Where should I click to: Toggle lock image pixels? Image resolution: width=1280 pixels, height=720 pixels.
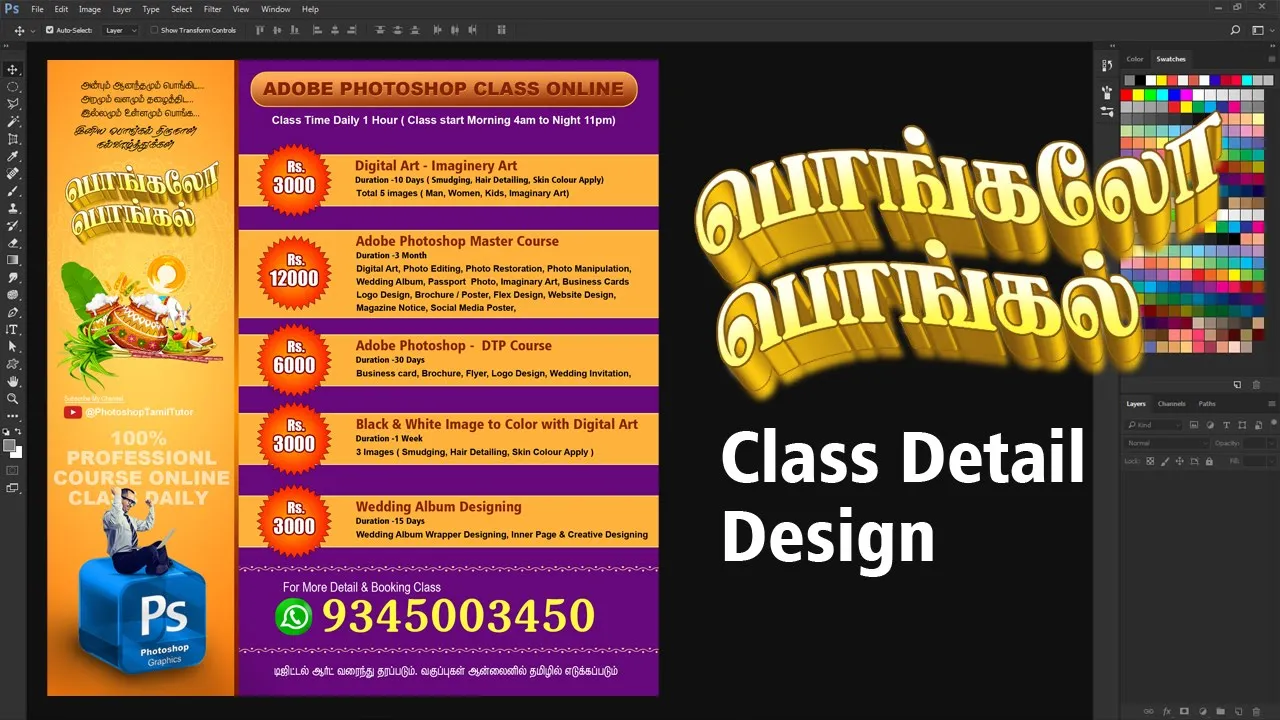[x=1165, y=461]
